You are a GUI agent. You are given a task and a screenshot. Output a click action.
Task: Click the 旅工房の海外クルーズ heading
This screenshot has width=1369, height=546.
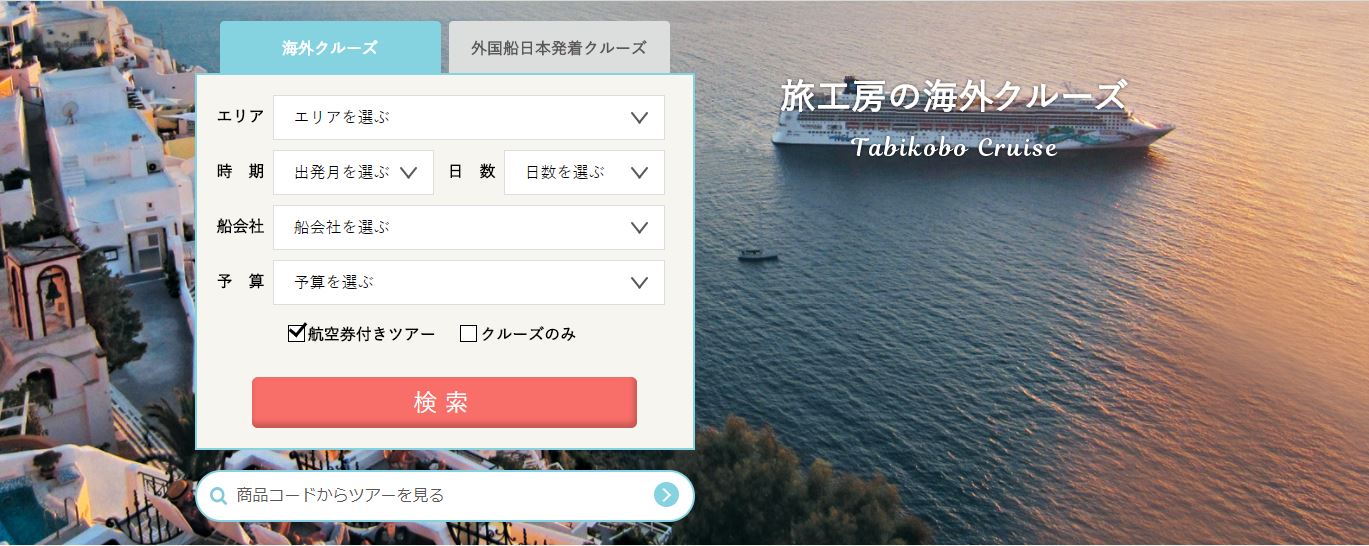click(x=953, y=97)
